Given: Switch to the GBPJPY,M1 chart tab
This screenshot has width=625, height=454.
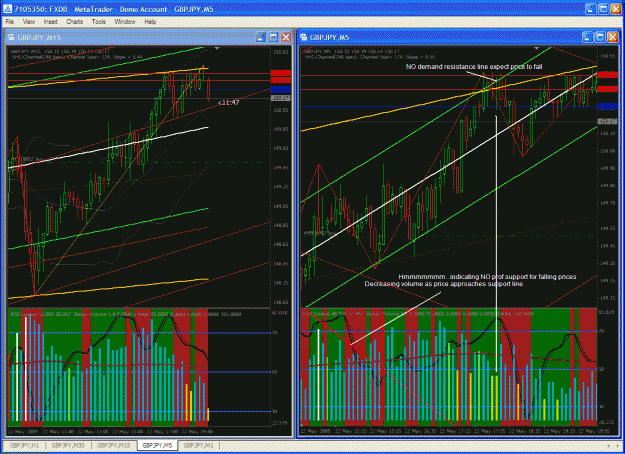Looking at the screenshot, I should coord(198,445).
